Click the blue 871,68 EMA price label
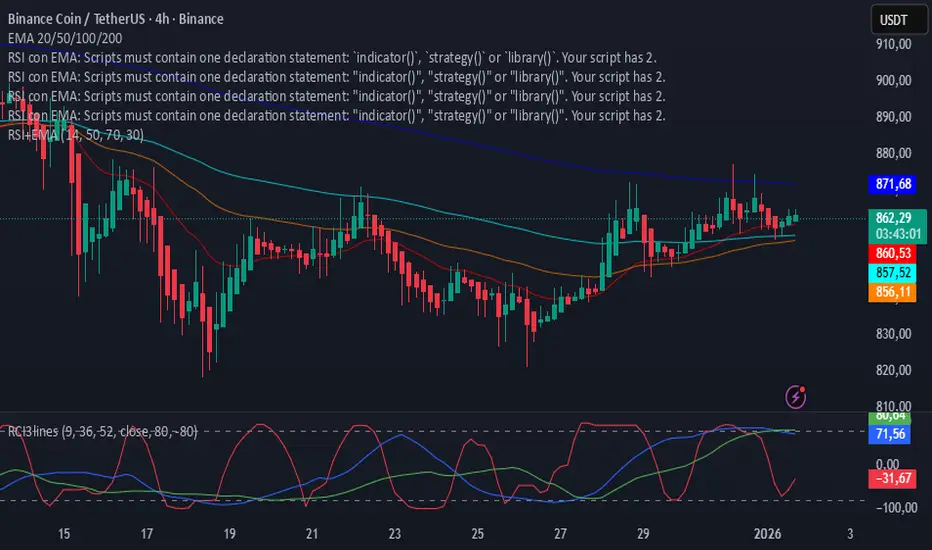Screen dimensions: 932x550 (x=893, y=184)
